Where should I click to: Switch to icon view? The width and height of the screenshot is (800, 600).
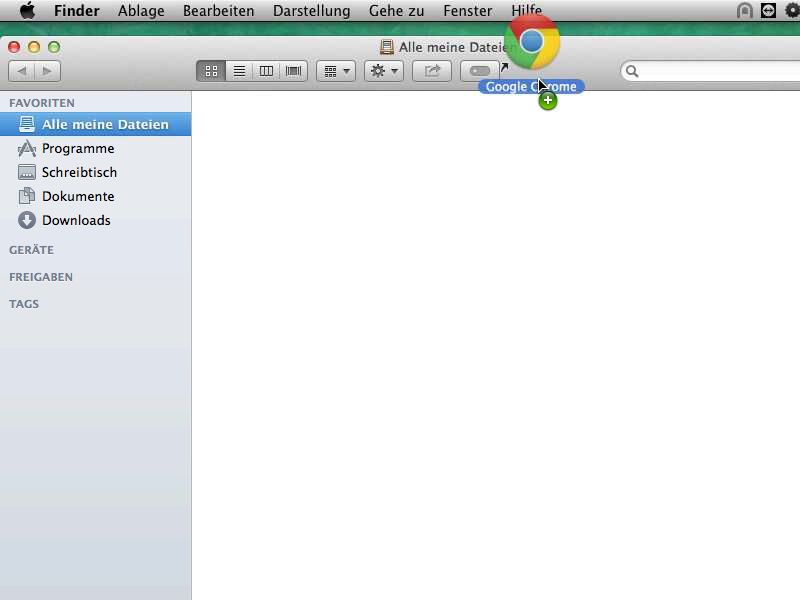pos(211,71)
